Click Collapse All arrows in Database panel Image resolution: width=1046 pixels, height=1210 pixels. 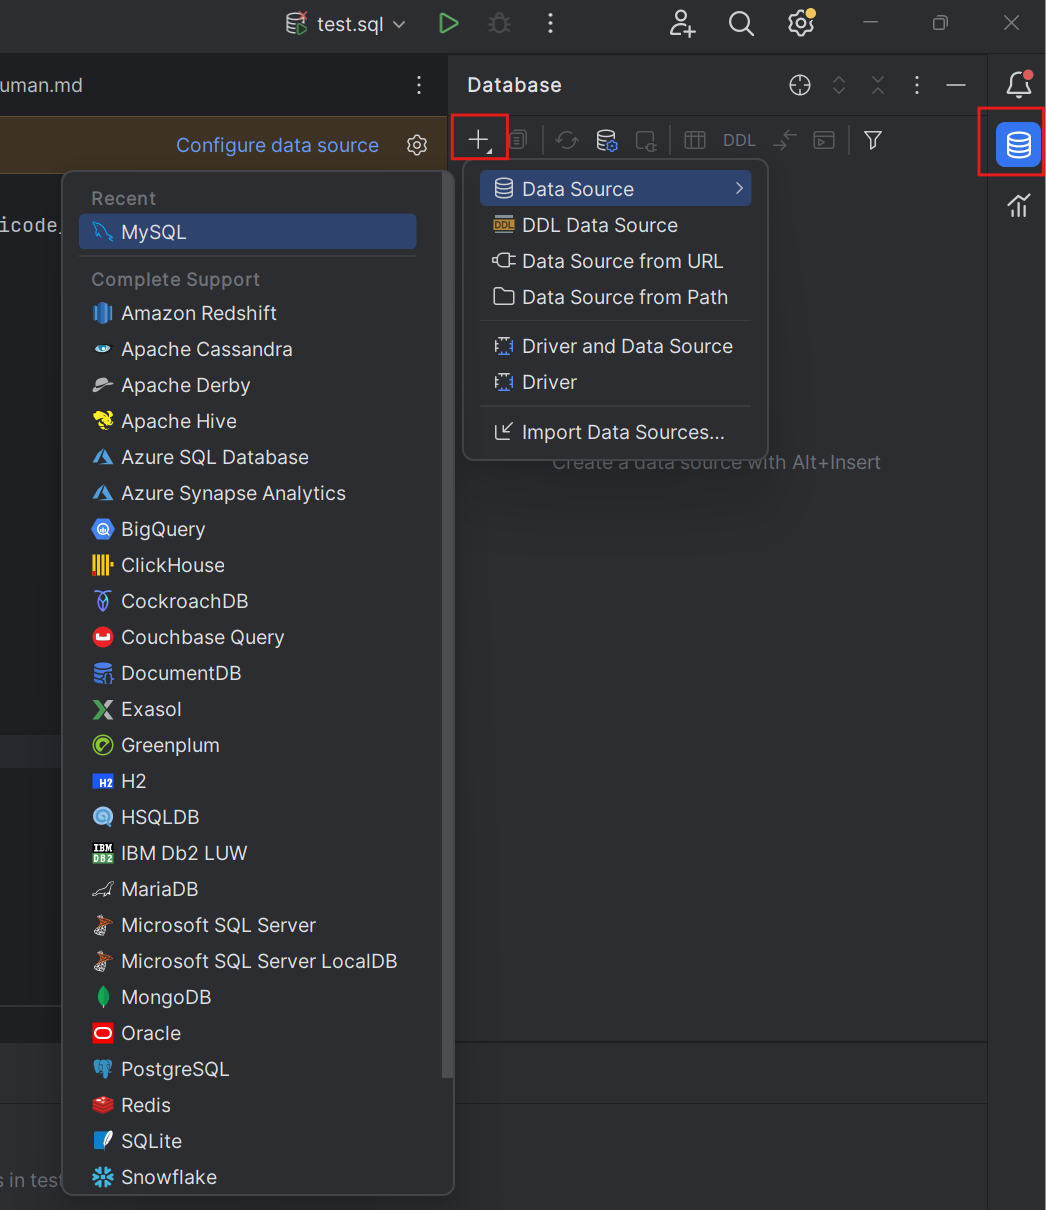click(878, 85)
